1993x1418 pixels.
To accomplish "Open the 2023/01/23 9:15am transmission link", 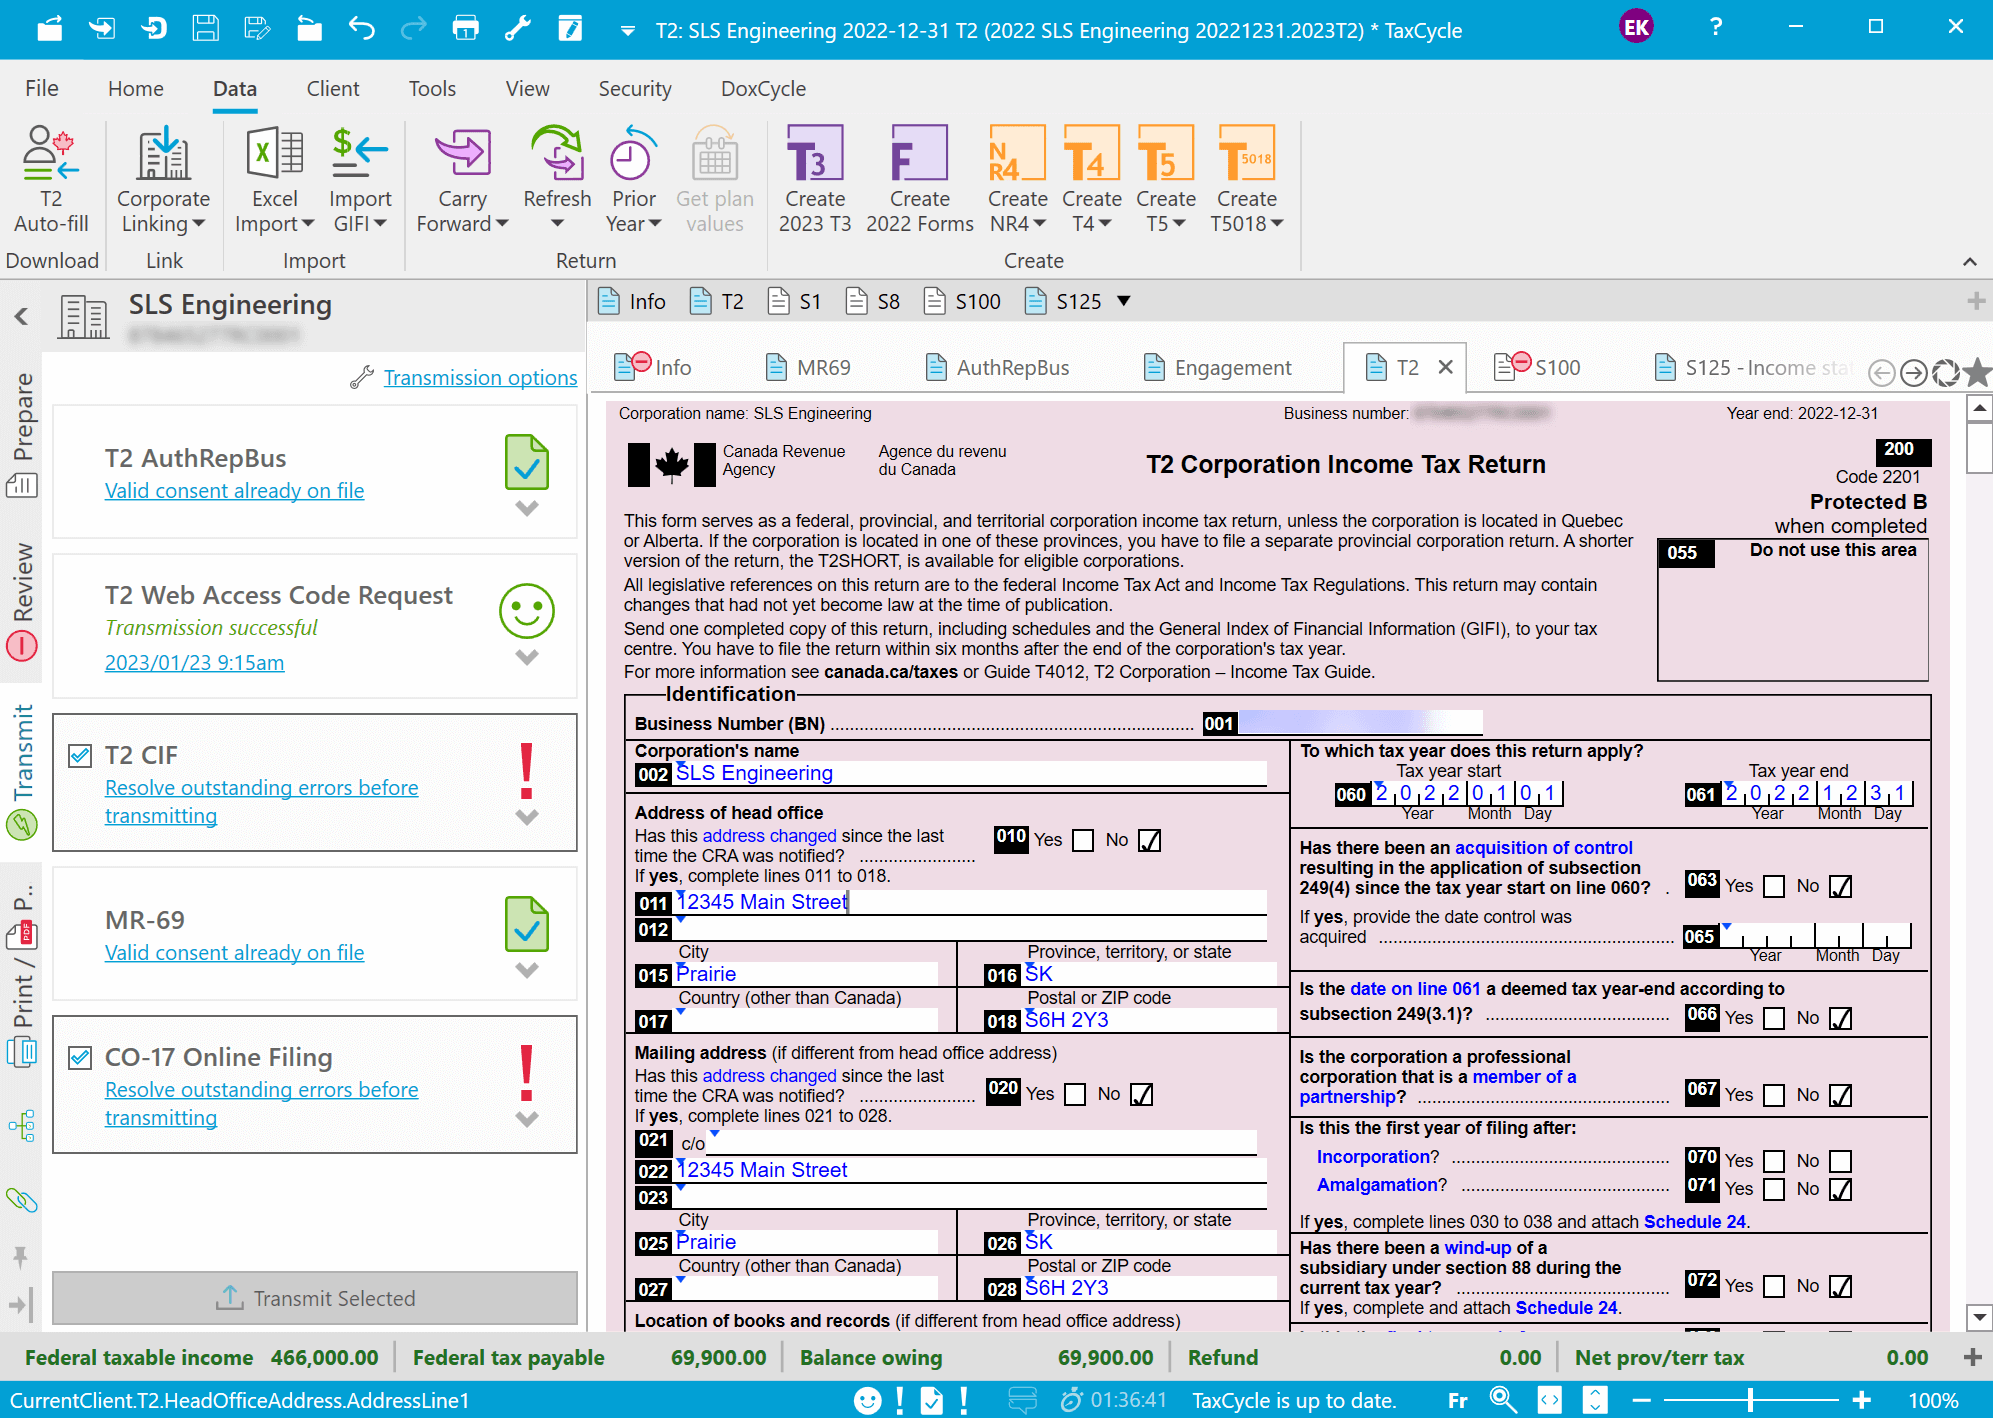I will pyautogui.click(x=194, y=663).
